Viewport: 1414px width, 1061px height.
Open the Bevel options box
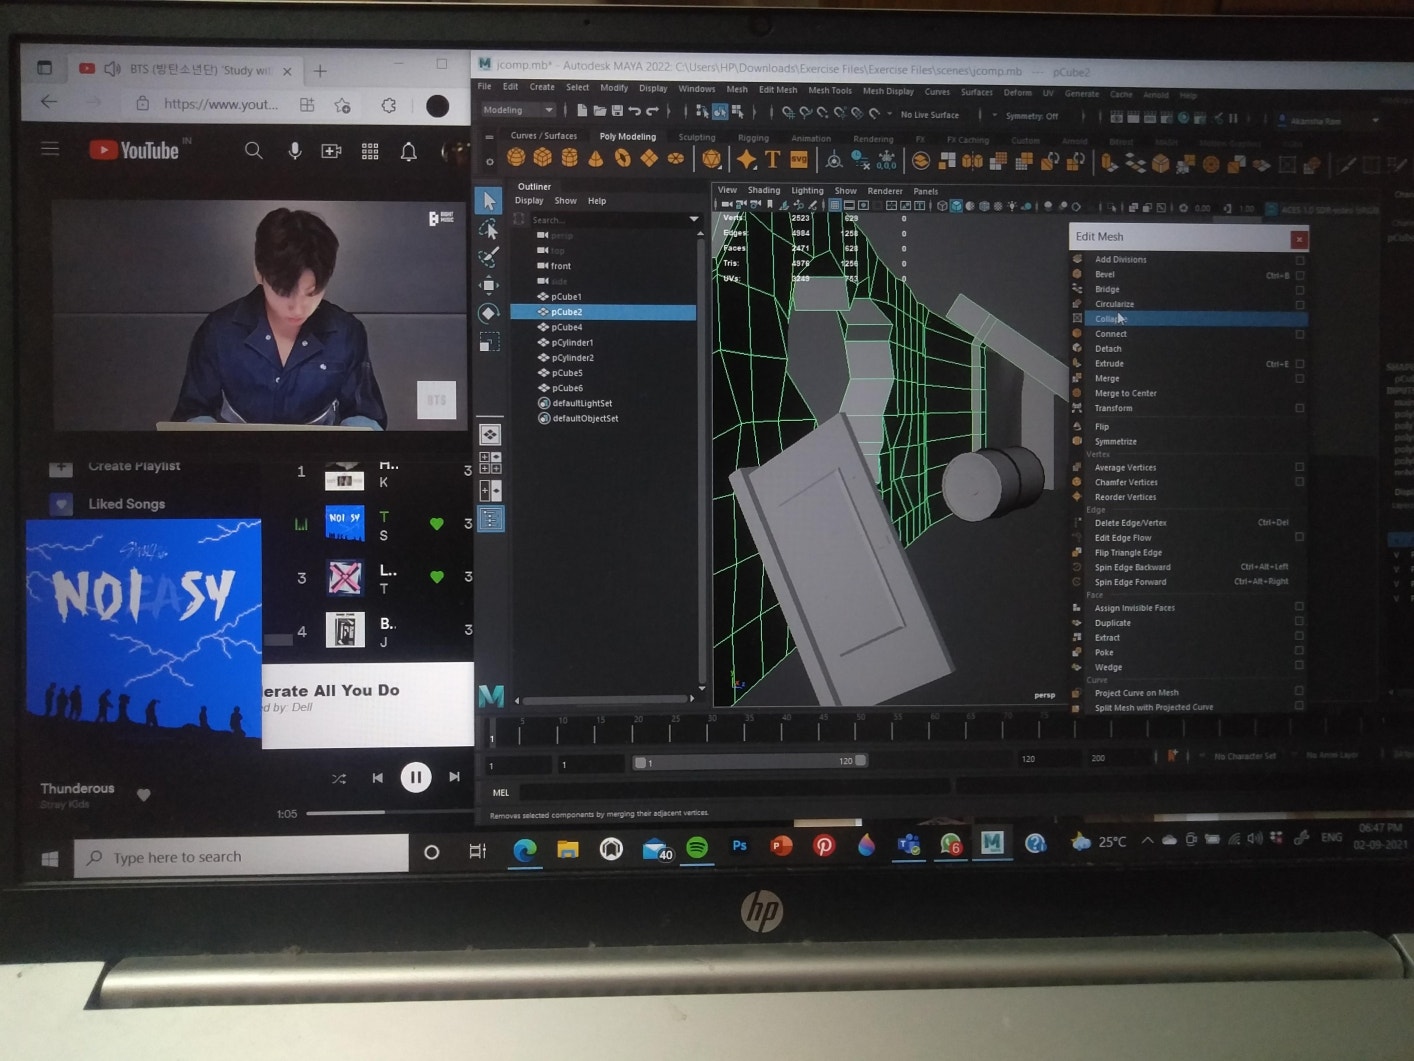[x=1300, y=275]
